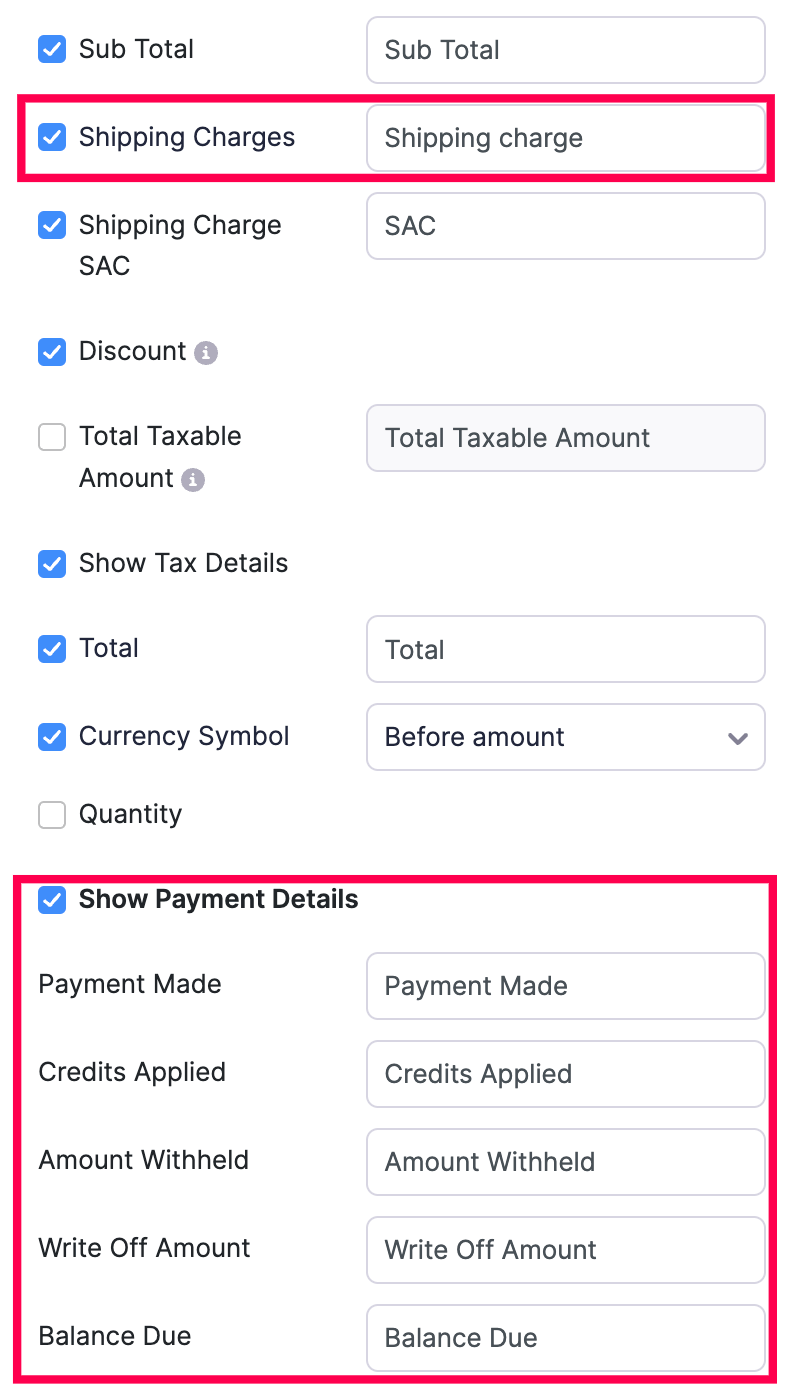
Task: Focus the Total label input field
Action: pyautogui.click(x=565, y=650)
